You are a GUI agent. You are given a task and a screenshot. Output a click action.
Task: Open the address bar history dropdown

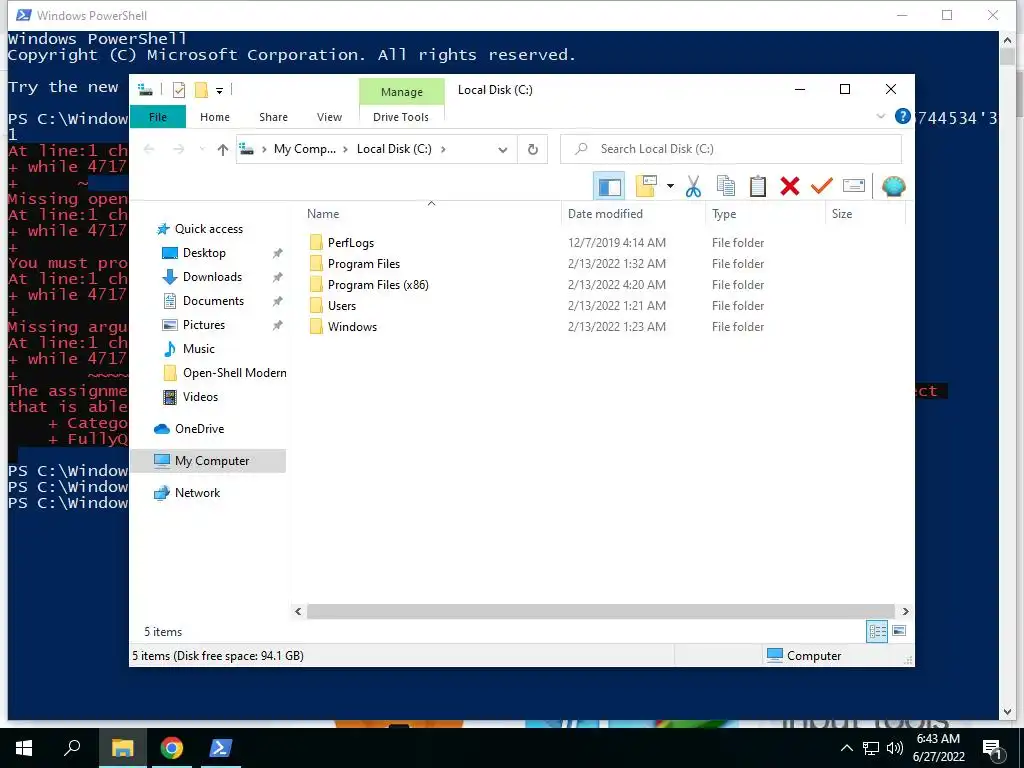(503, 150)
